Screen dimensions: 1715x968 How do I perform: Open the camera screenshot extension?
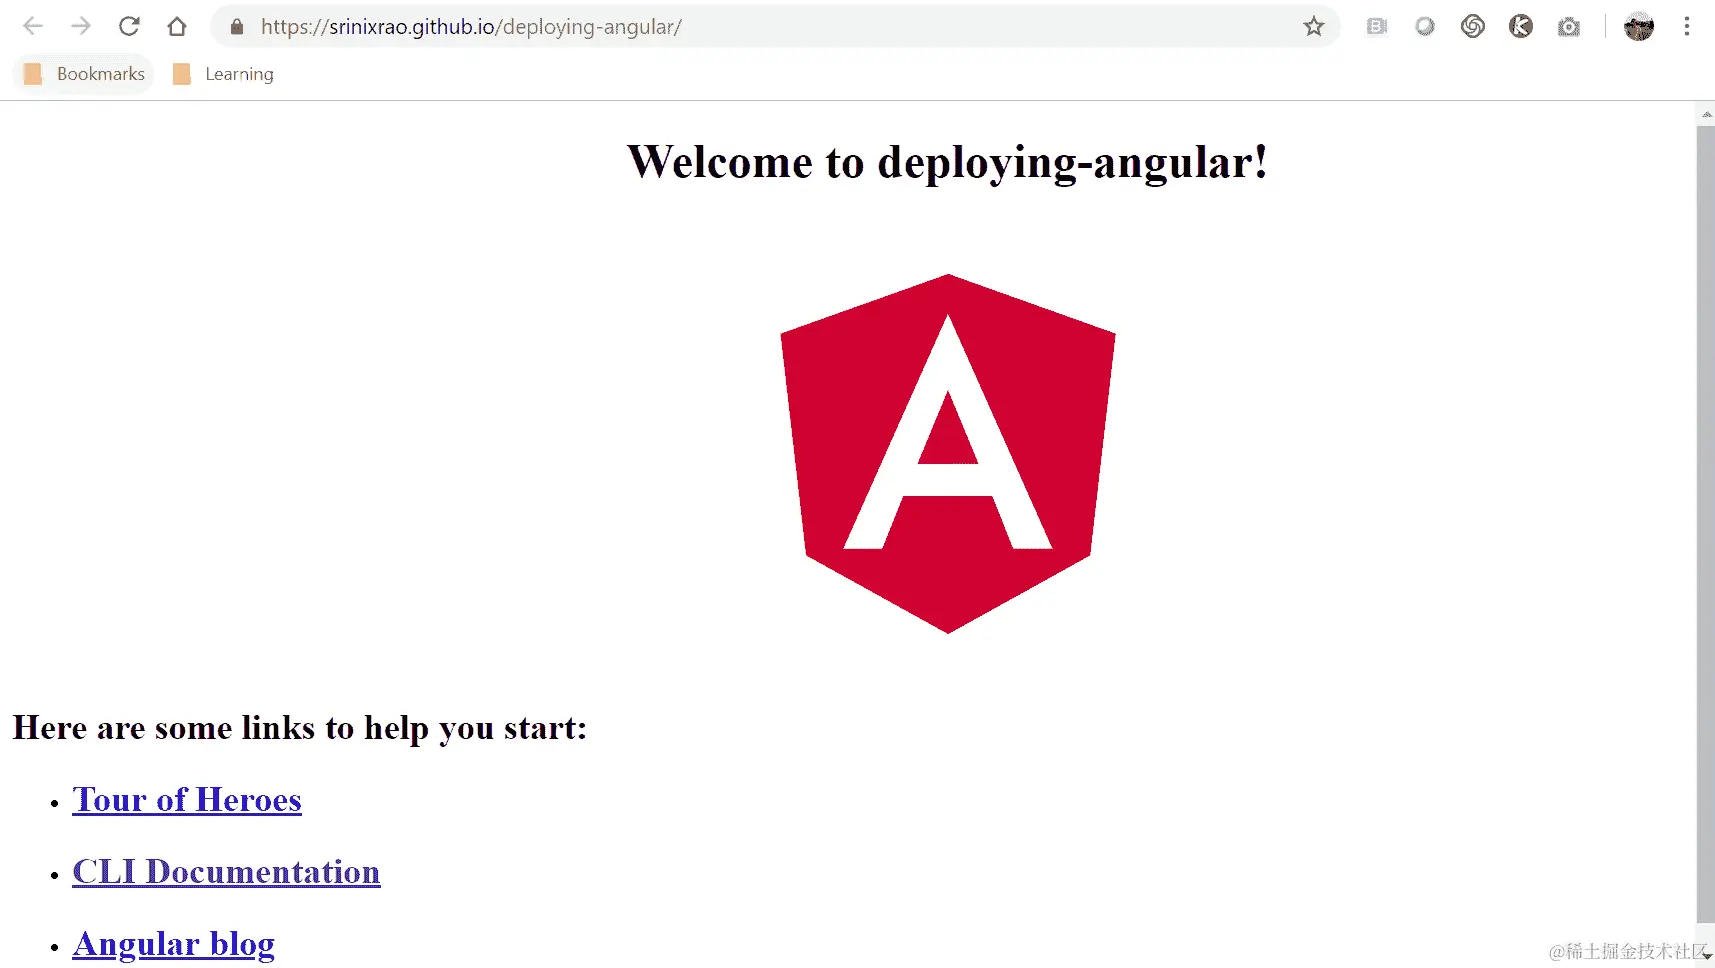pyautogui.click(x=1569, y=27)
